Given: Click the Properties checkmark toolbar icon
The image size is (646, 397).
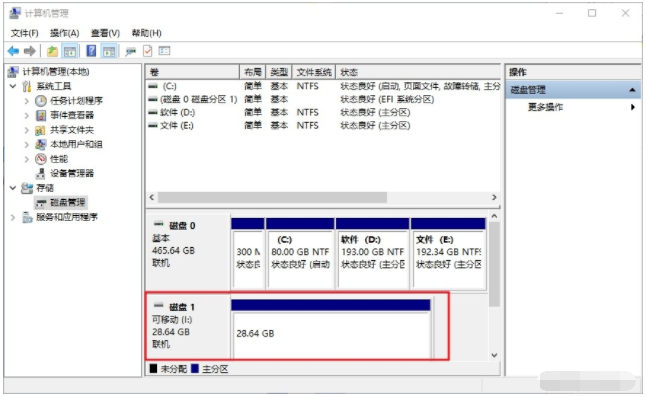Looking at the screenshot, I should (147, 51).
